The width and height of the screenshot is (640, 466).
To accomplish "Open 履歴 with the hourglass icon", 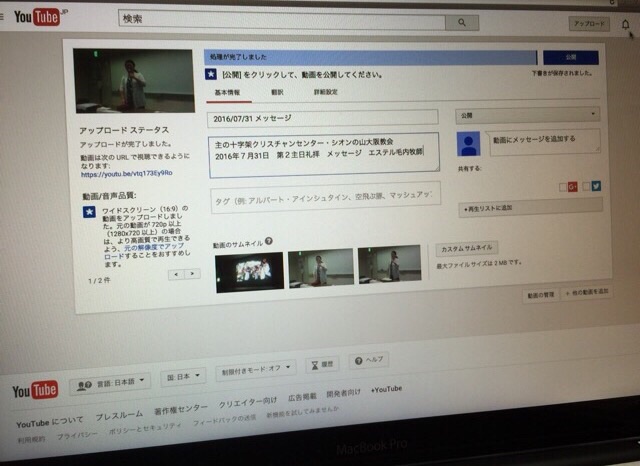I will (320, 364).
